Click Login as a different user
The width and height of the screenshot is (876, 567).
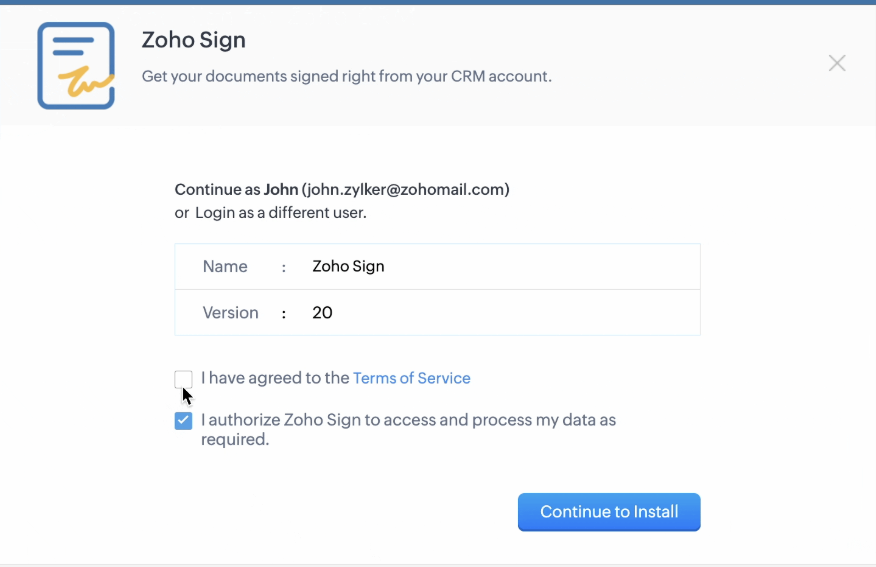[280, 212]
